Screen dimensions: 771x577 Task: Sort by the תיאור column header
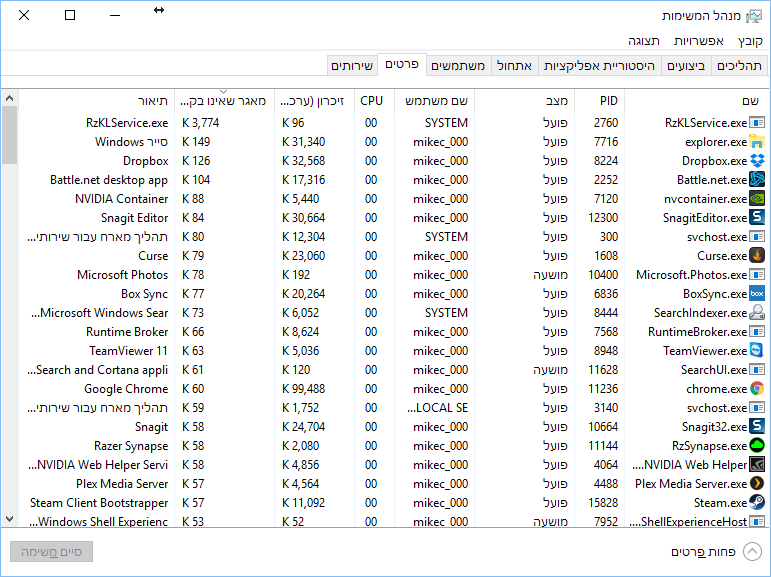97,101
